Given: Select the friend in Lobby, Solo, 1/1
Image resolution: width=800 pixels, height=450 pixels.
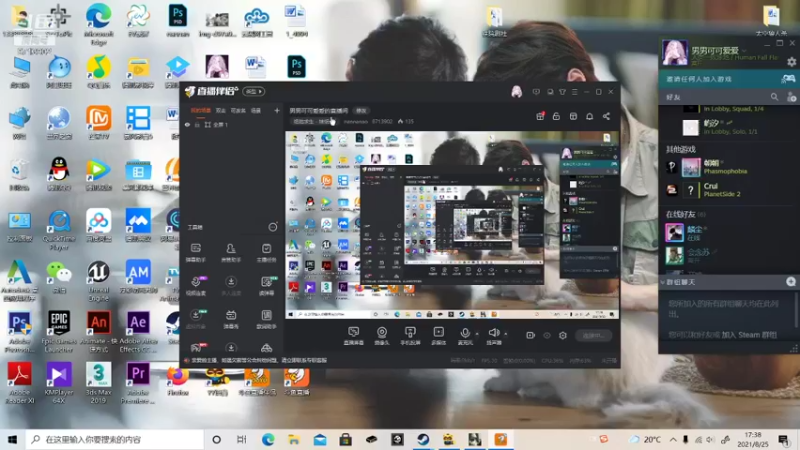Looking at the screenshot, I should pyautogui.click(x=730, y=127).
